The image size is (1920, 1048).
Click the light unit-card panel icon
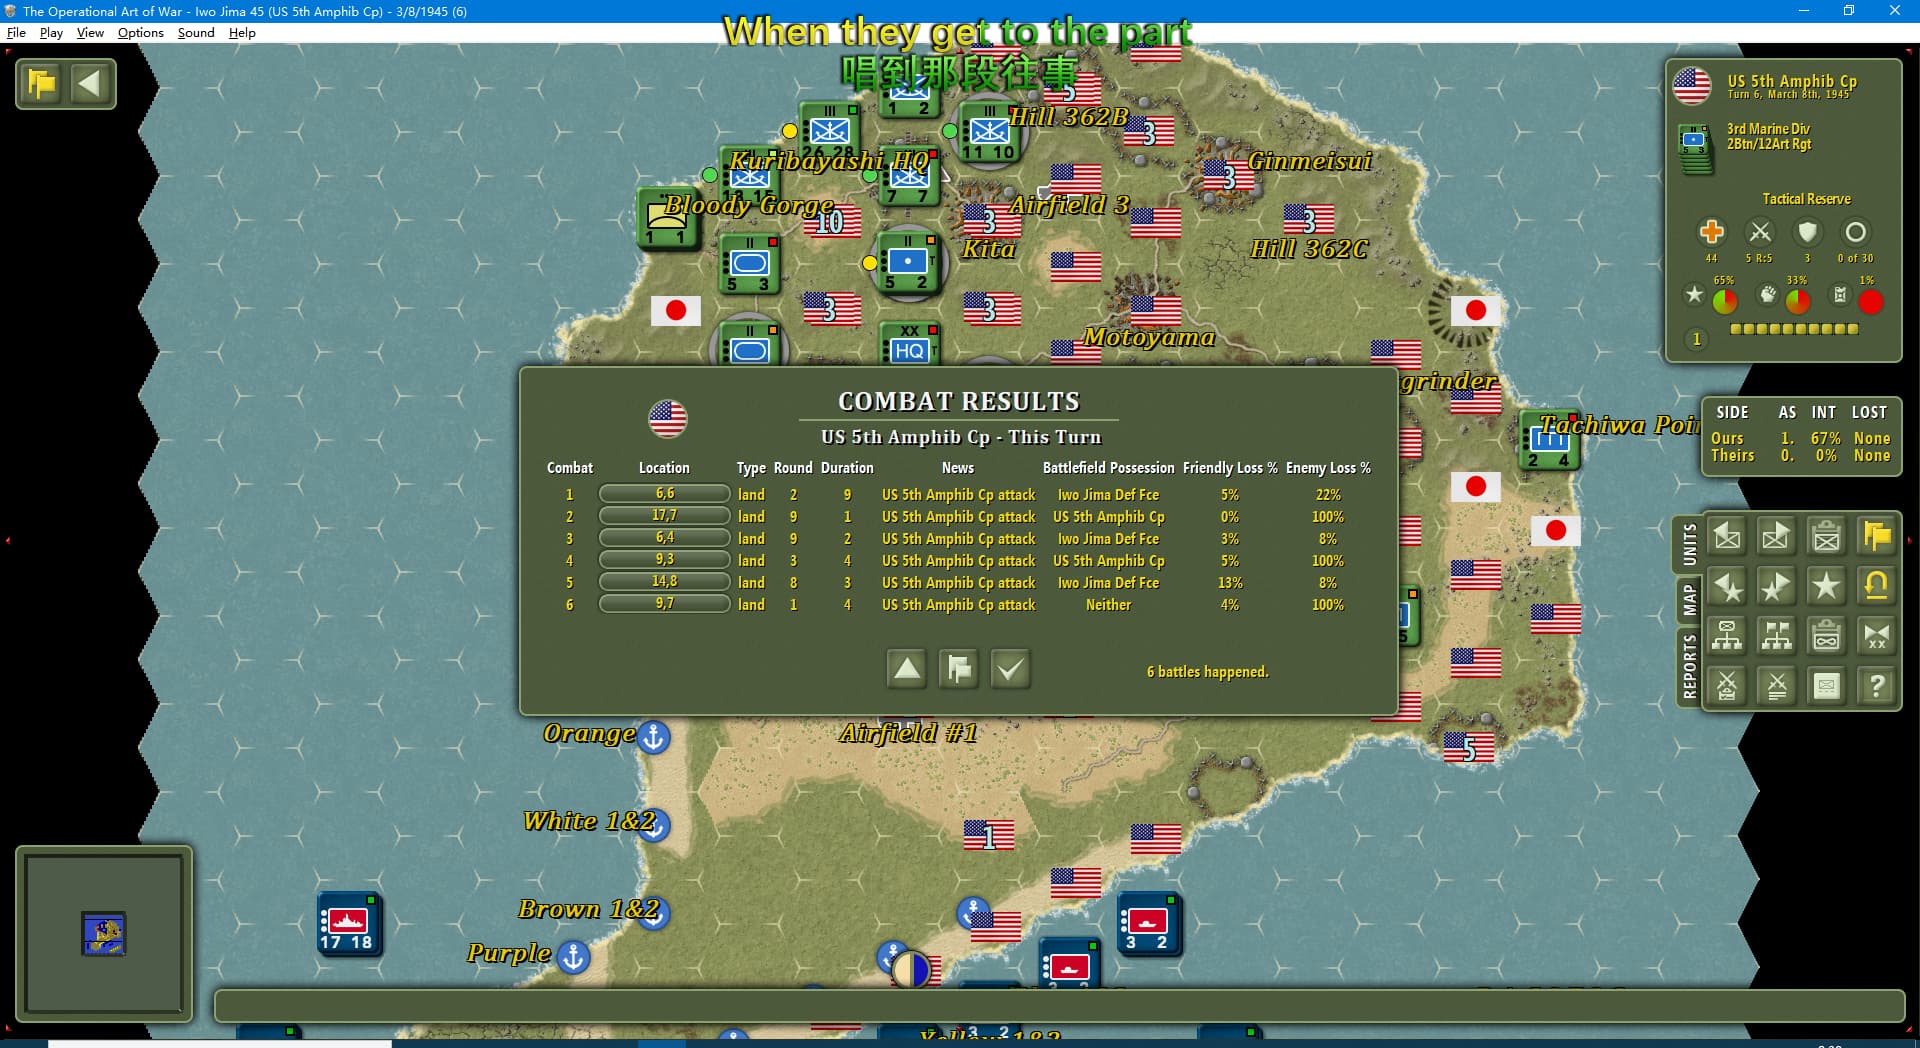click(x=1826, y=686)
